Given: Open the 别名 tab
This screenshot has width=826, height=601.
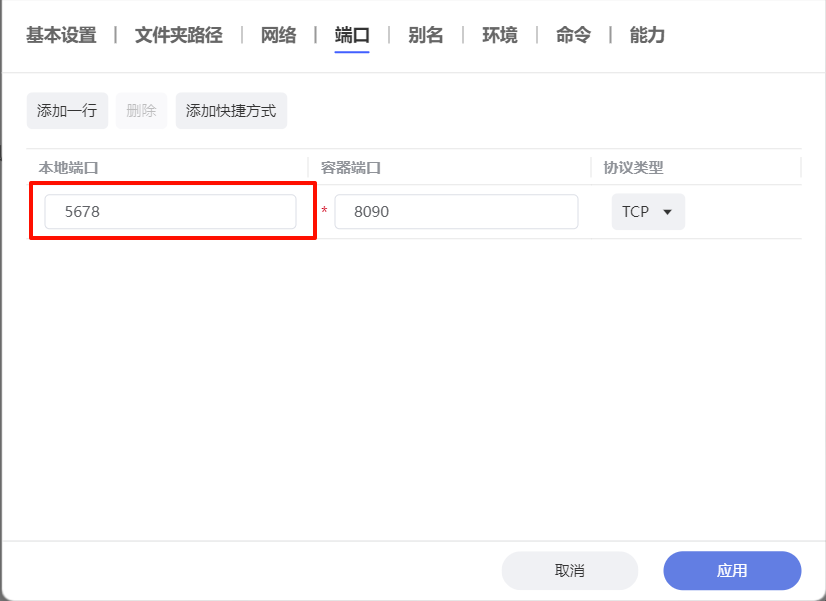Looking at the screenshot, I should tap(425, 36).
